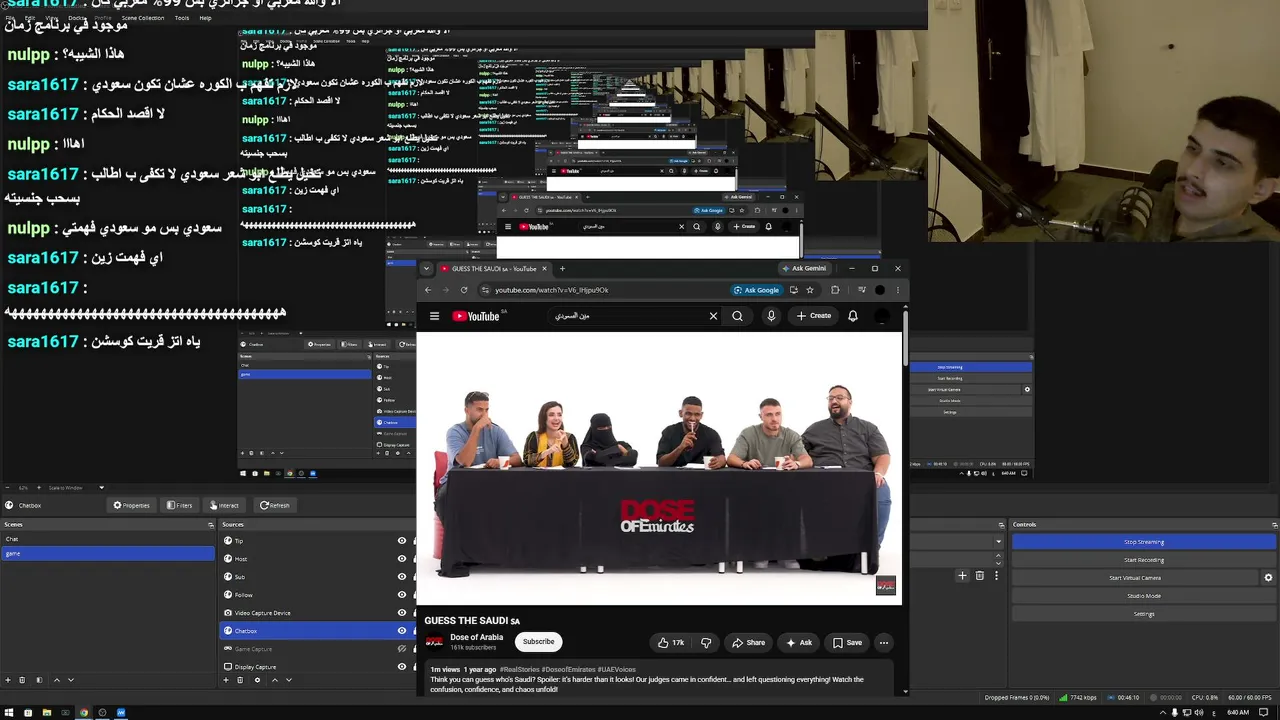
Task: Add a new source with plus icon
Action: point(226,680)
